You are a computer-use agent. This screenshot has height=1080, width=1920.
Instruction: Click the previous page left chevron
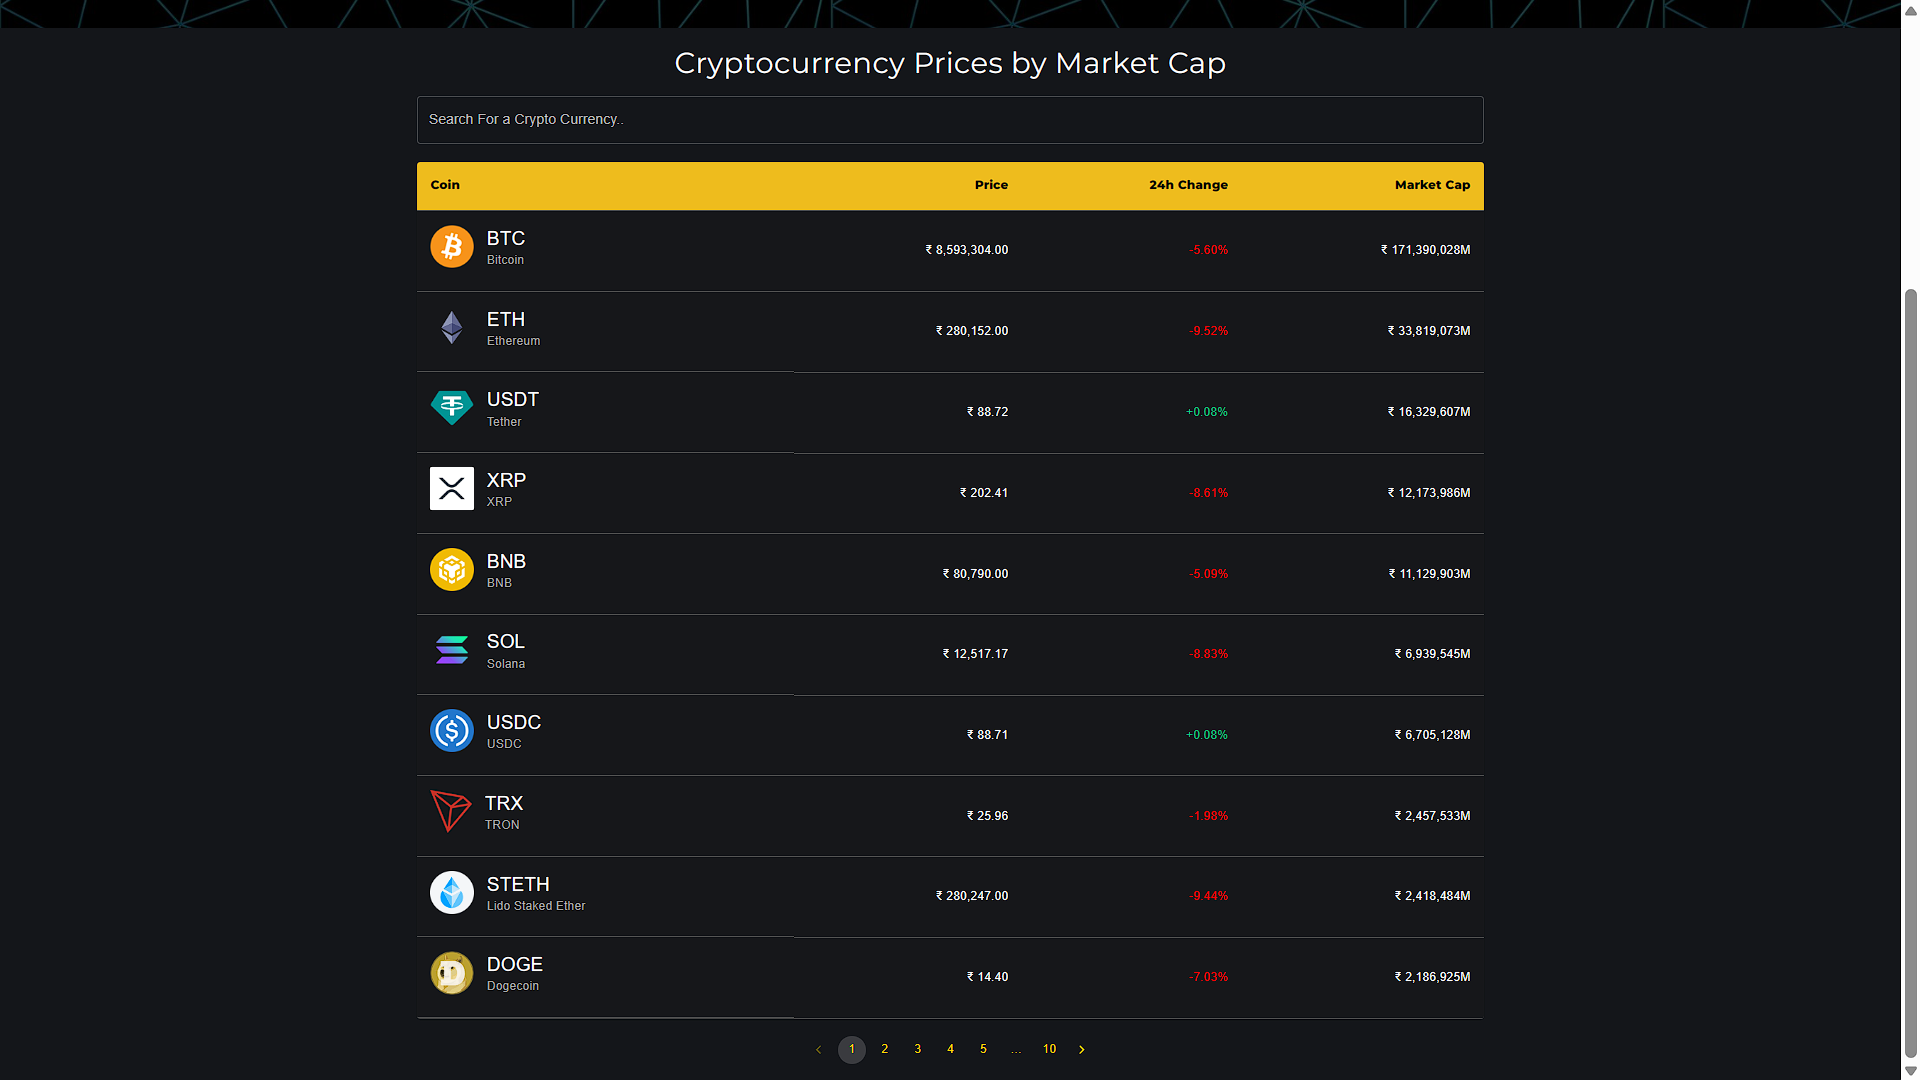coord(819,1049)
